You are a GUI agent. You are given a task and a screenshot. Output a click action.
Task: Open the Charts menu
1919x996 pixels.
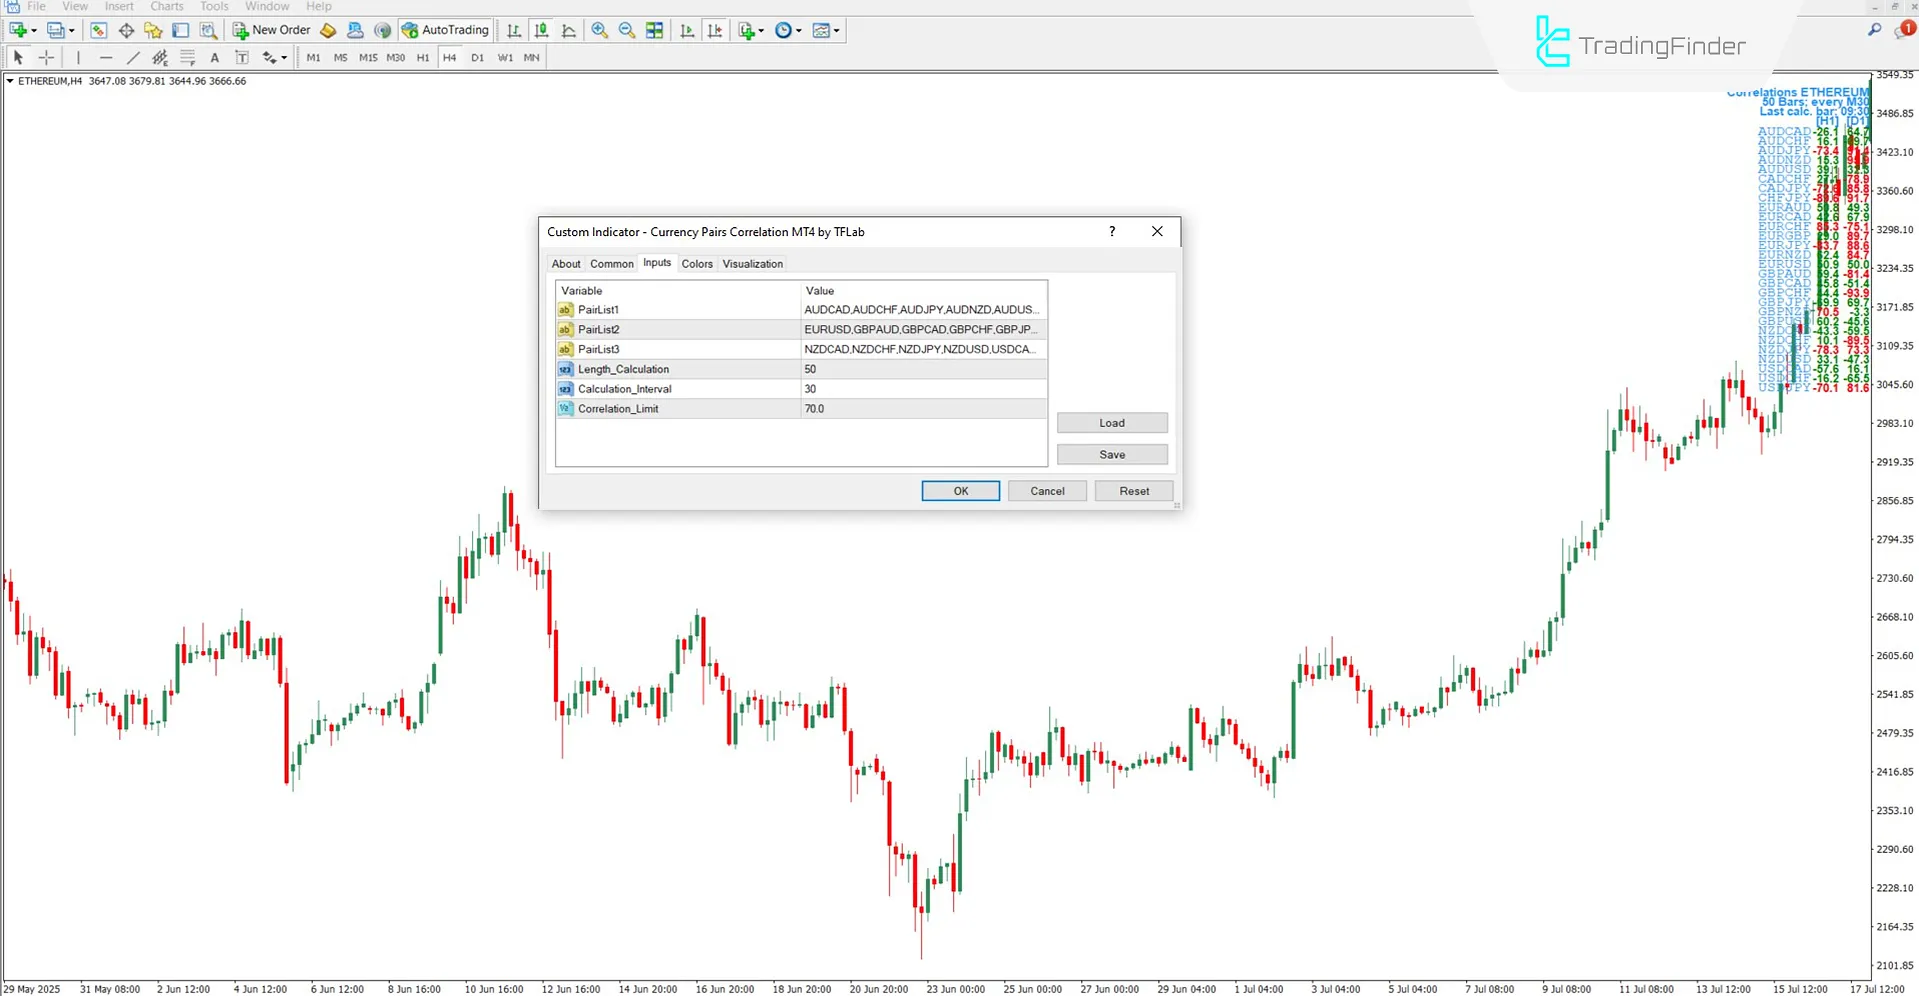click(166, 6)
